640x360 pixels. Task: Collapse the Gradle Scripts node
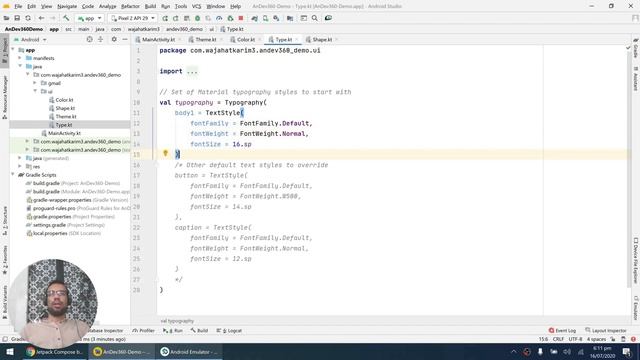(x=13, y=175)
